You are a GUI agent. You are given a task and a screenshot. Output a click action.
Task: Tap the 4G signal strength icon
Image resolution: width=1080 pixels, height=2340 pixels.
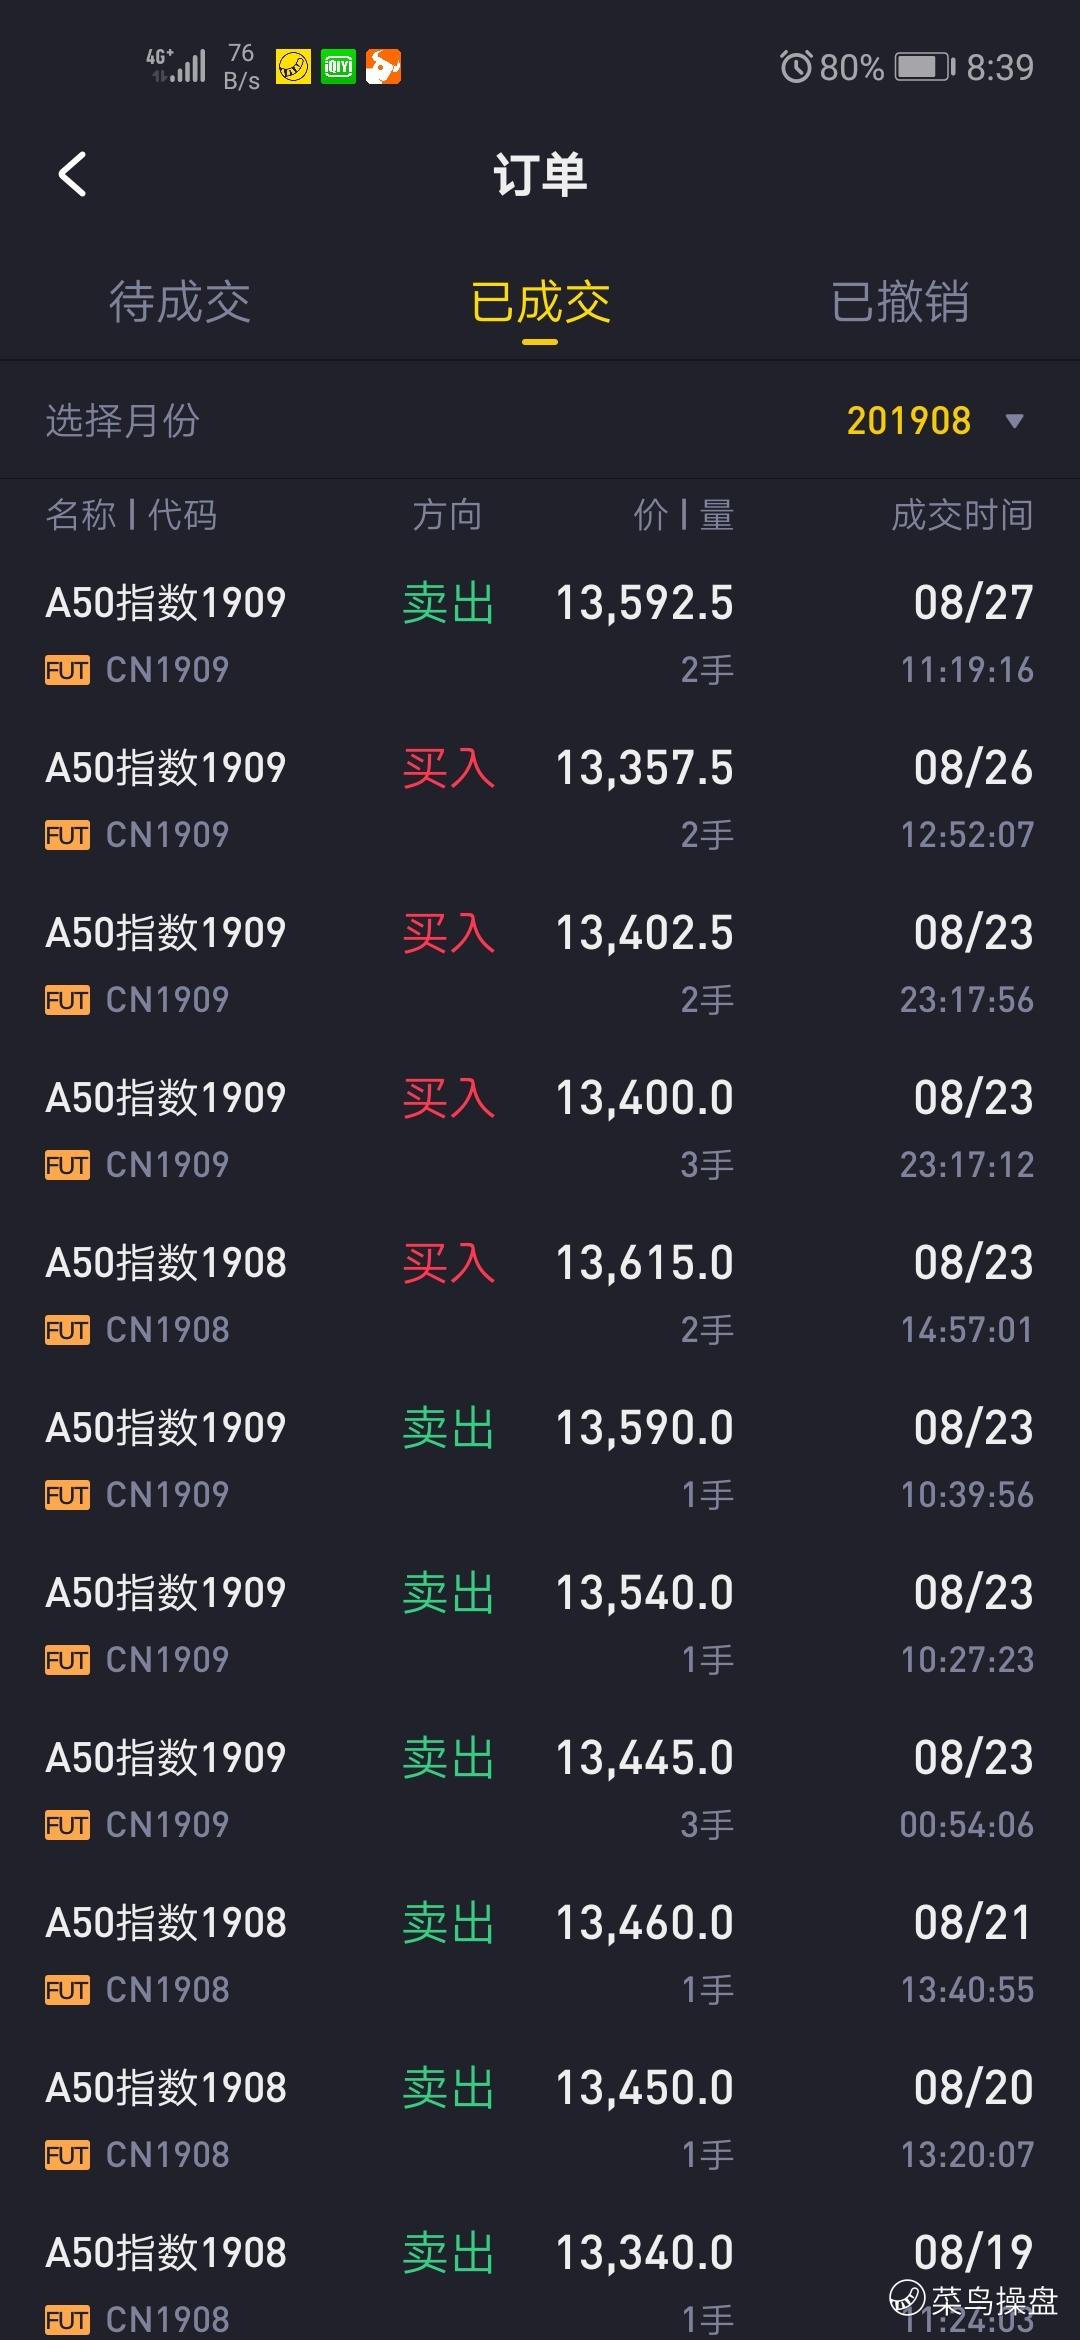click(x=177, y=65)
